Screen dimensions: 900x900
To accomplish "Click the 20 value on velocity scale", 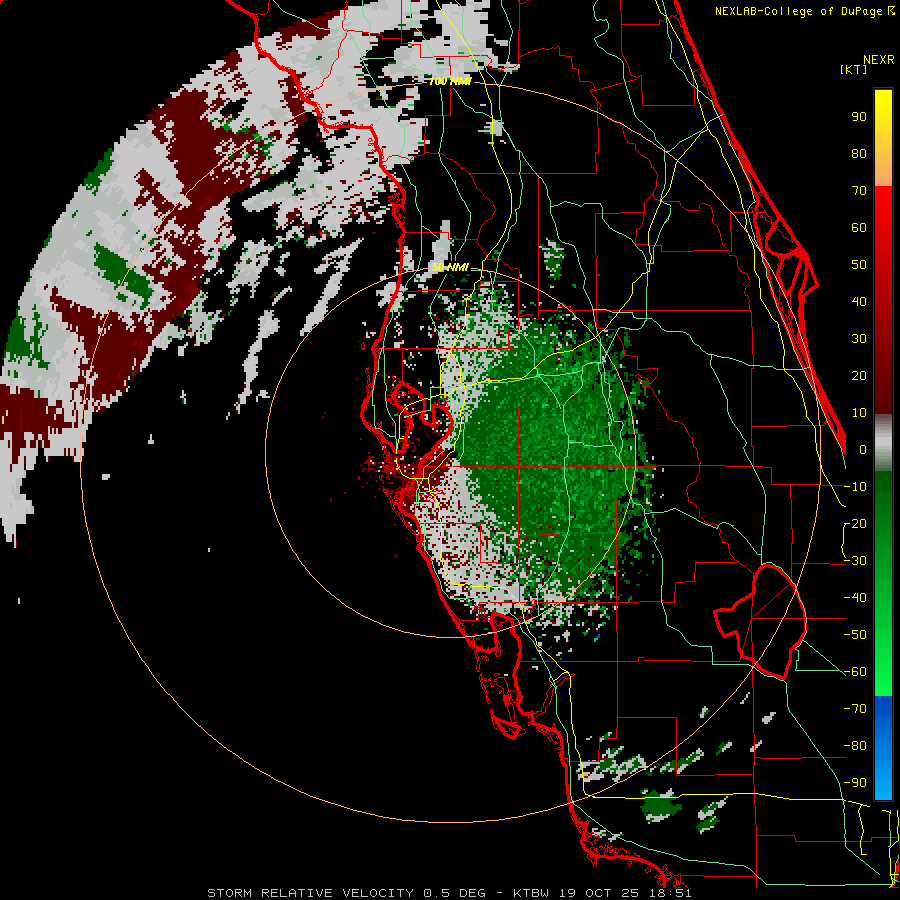I will (859, 376).
